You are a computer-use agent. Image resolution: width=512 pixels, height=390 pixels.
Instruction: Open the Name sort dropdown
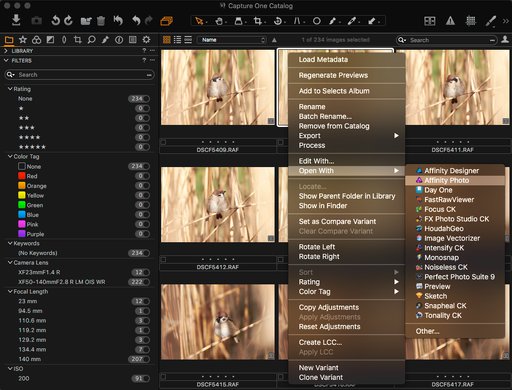coord(231,40)
